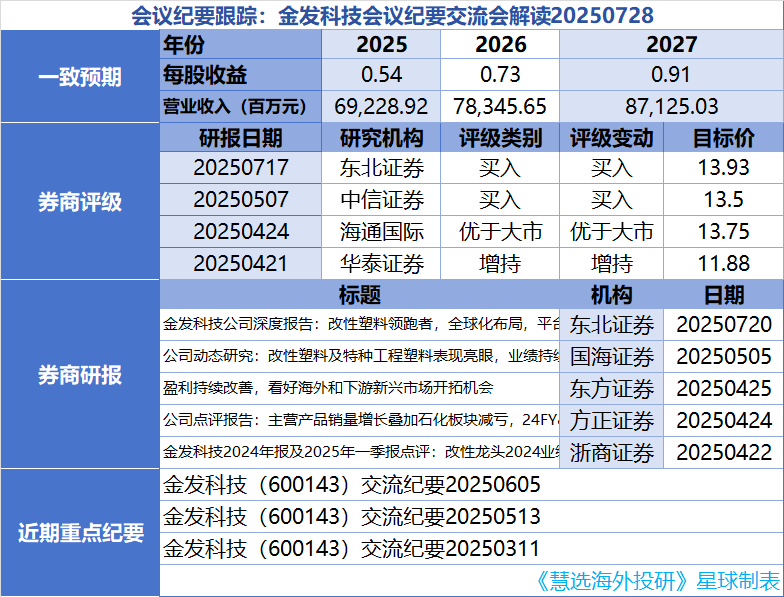Screen dimensions: 784x597
Task: Click the 评级类别 column header
Action: 500,138
